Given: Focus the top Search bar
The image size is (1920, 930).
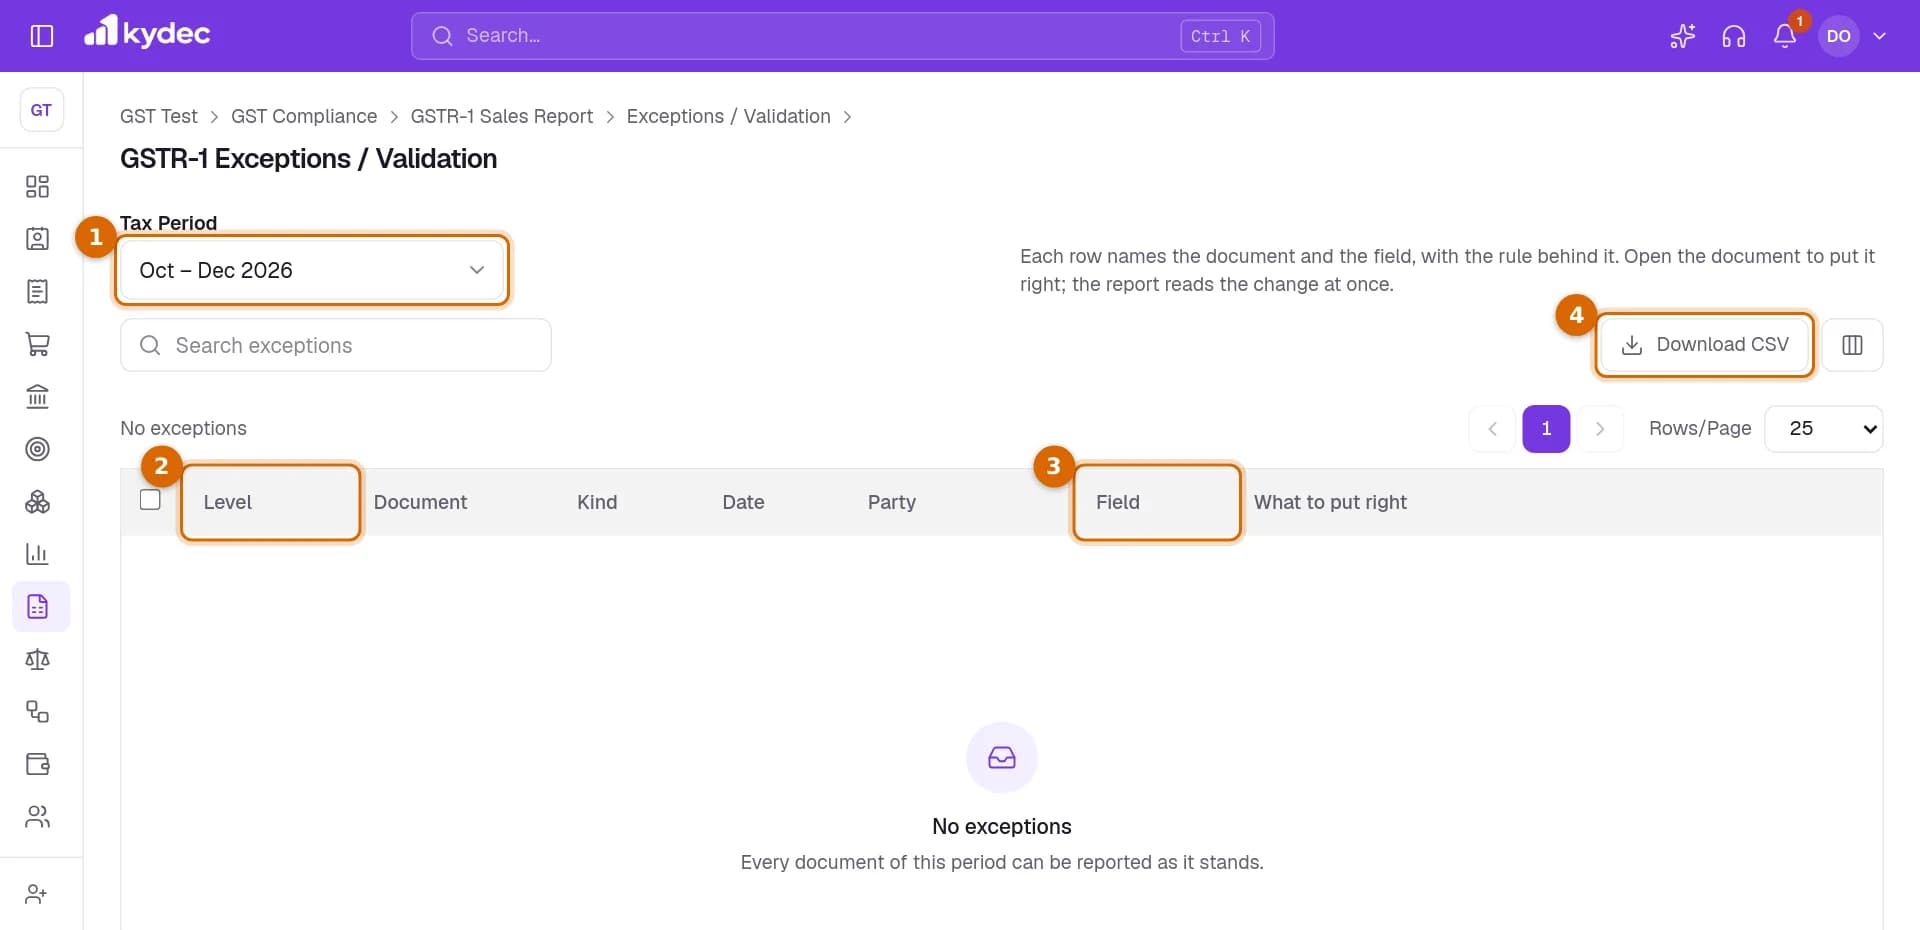Looking at the screenshot, I should tap(842, 36).
